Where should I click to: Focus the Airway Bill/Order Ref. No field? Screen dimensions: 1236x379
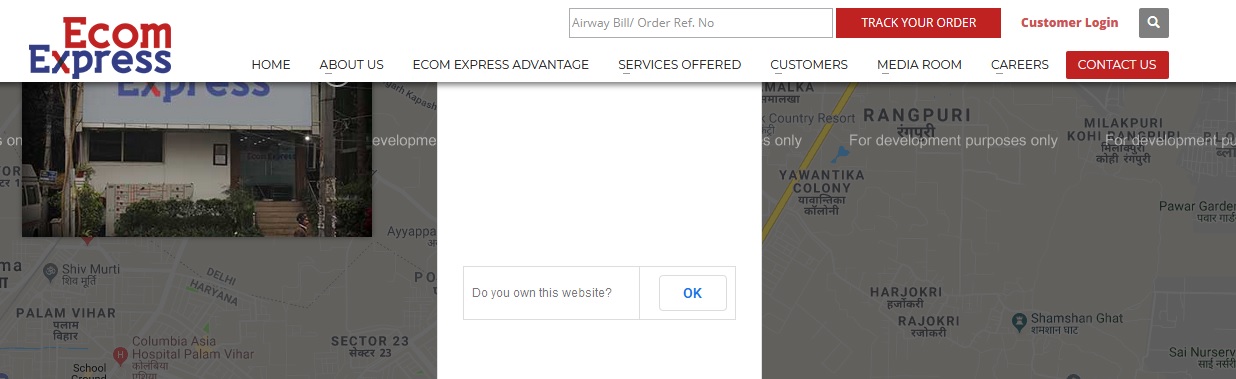701,23
